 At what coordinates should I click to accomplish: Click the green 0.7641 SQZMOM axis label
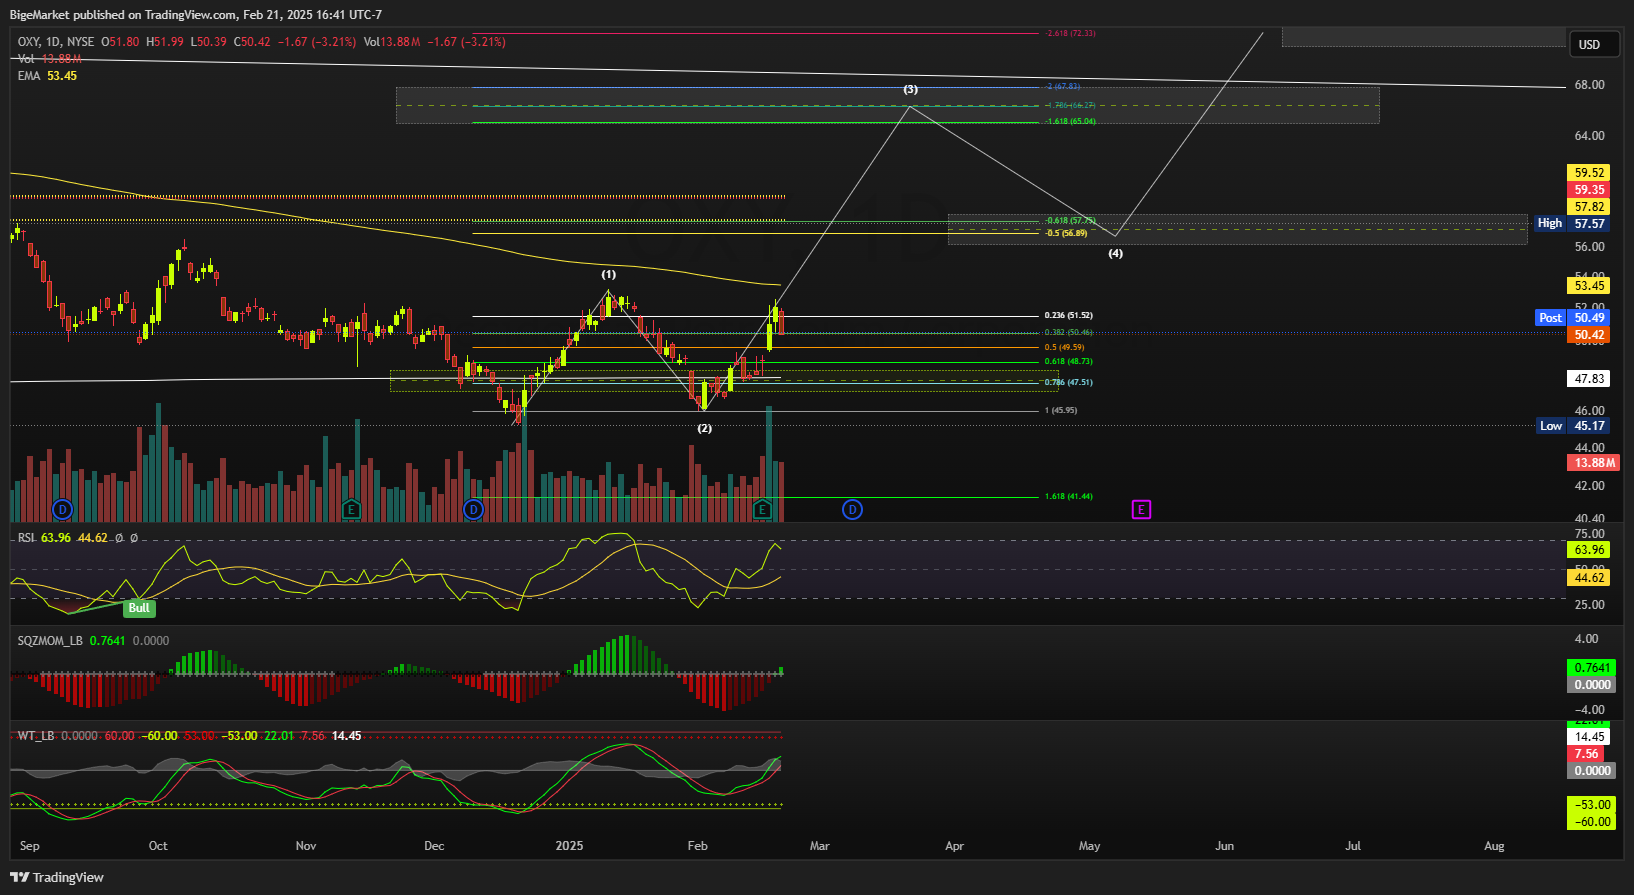pos(1589,668)
